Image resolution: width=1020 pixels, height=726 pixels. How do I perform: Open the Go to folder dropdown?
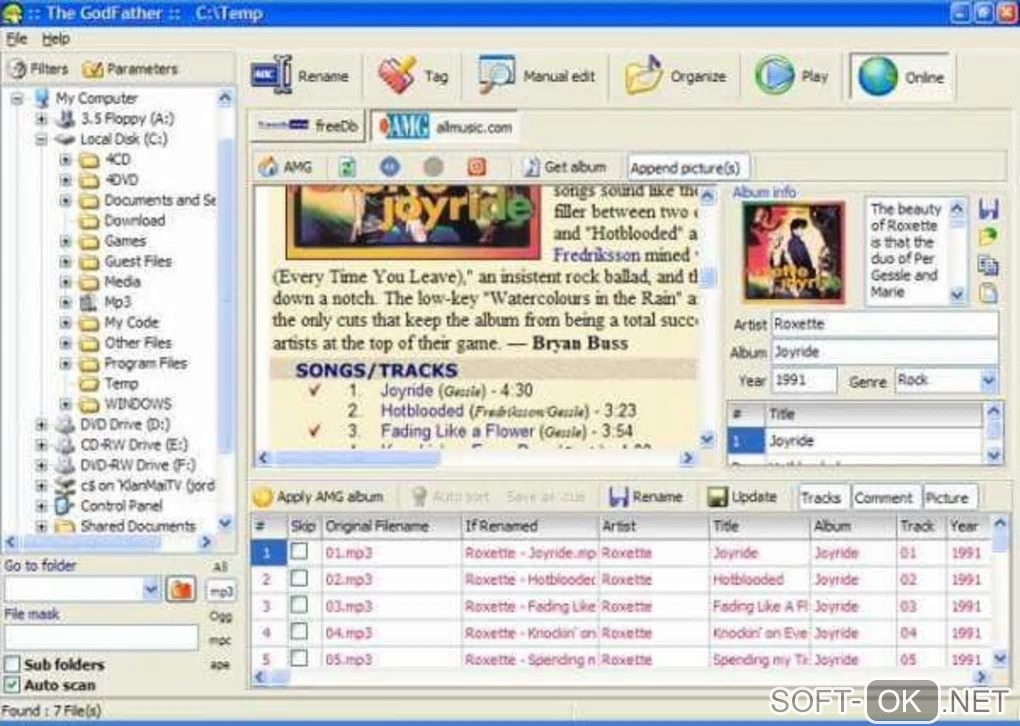(151, 589)
